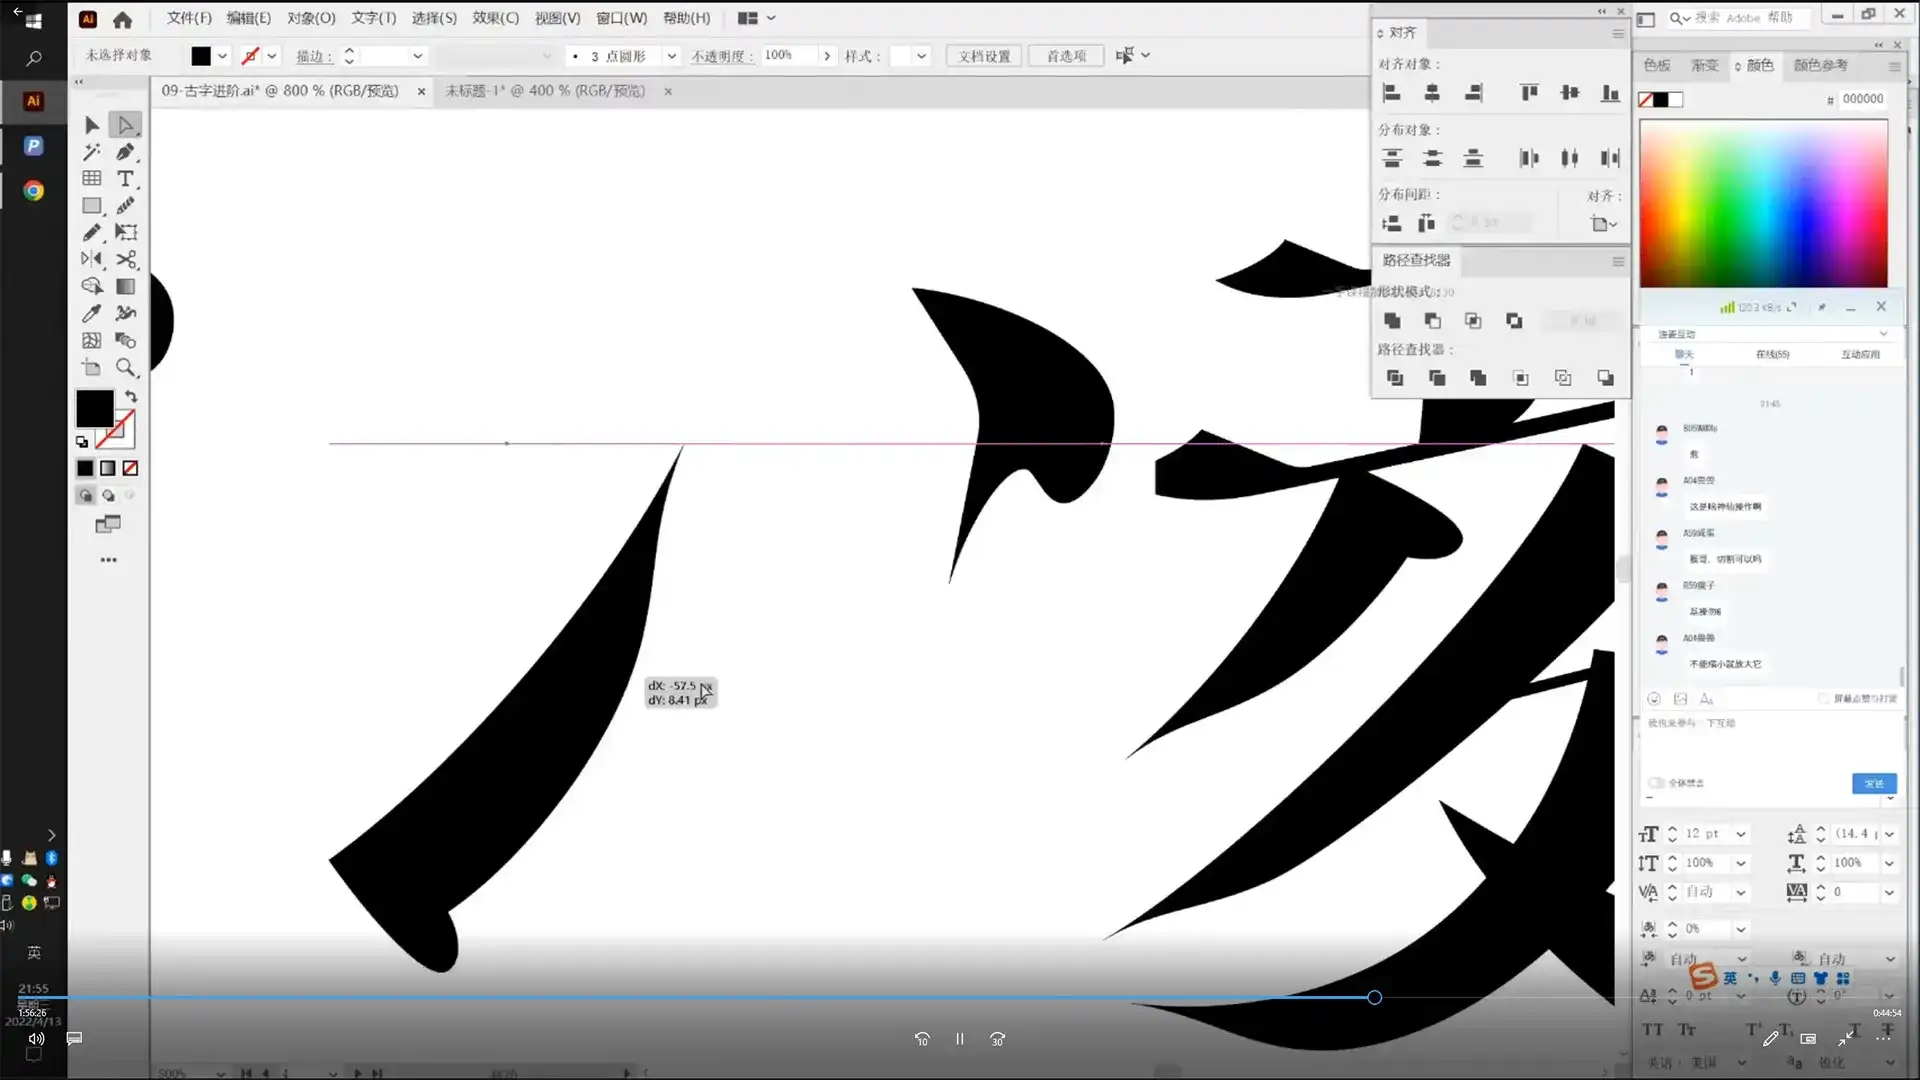This screenshot has width=1920, height=1080.
Task: Click Unite shape mode in Pathfinder
Action: pos(1392,321)
